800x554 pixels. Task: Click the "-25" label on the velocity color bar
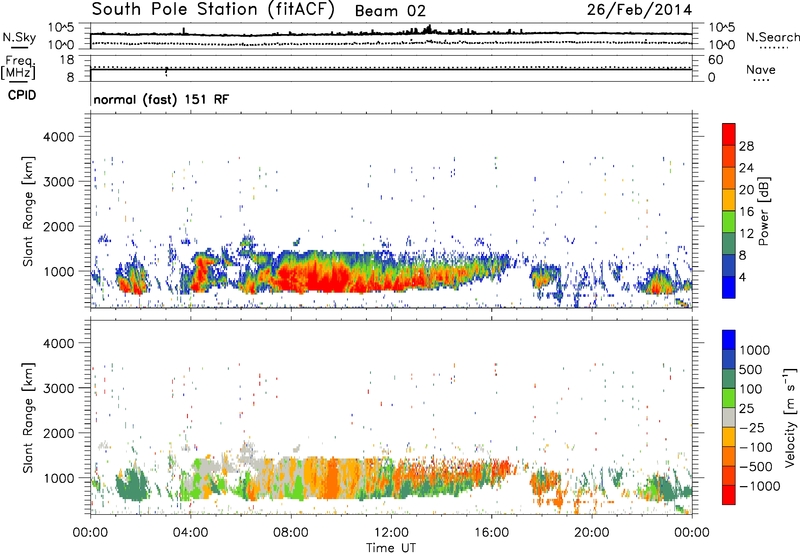click(750, 428)
